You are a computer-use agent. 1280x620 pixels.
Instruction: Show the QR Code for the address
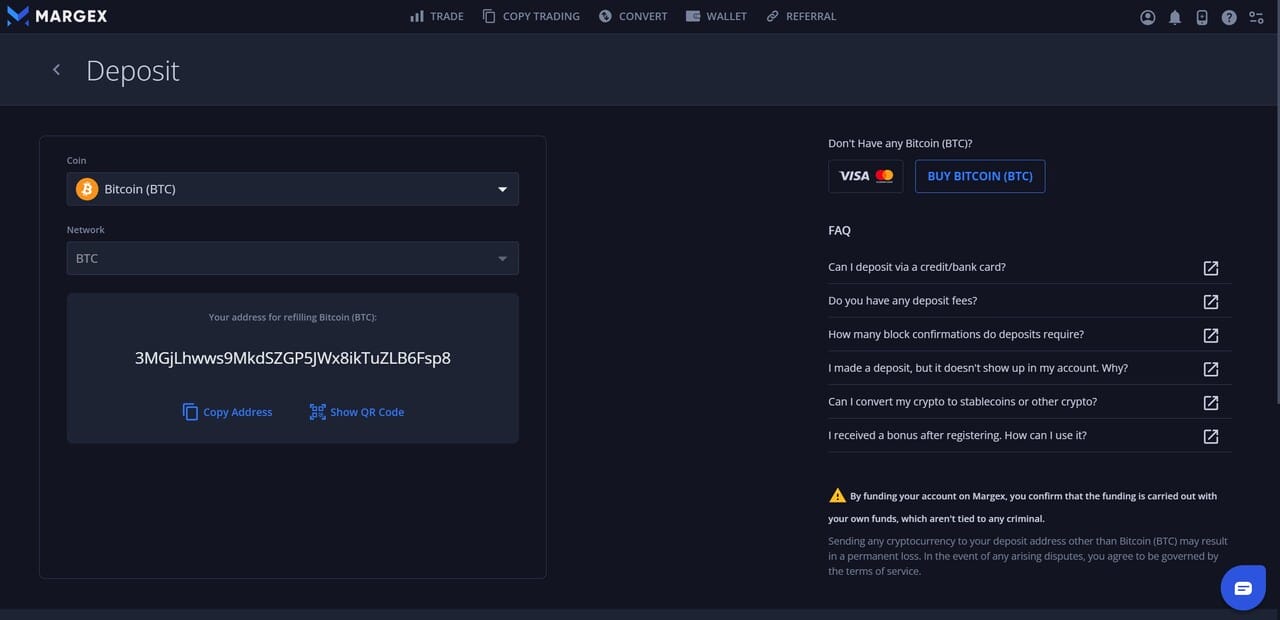(357, 411)
